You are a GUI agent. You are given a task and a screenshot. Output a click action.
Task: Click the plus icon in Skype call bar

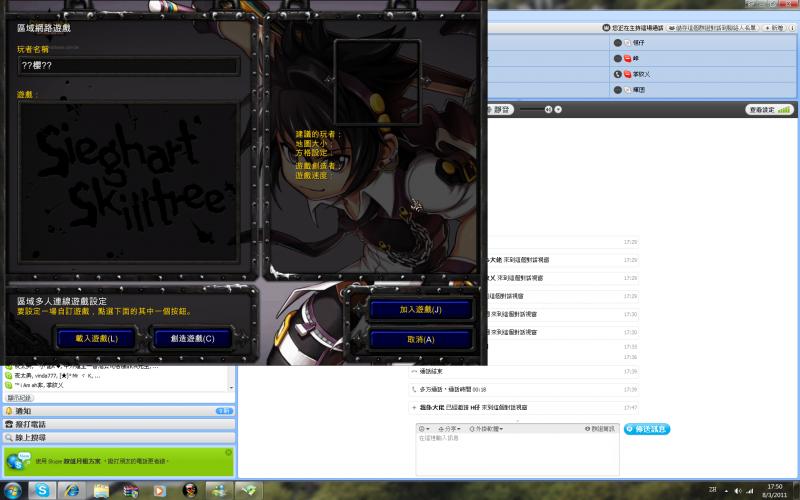558,110
